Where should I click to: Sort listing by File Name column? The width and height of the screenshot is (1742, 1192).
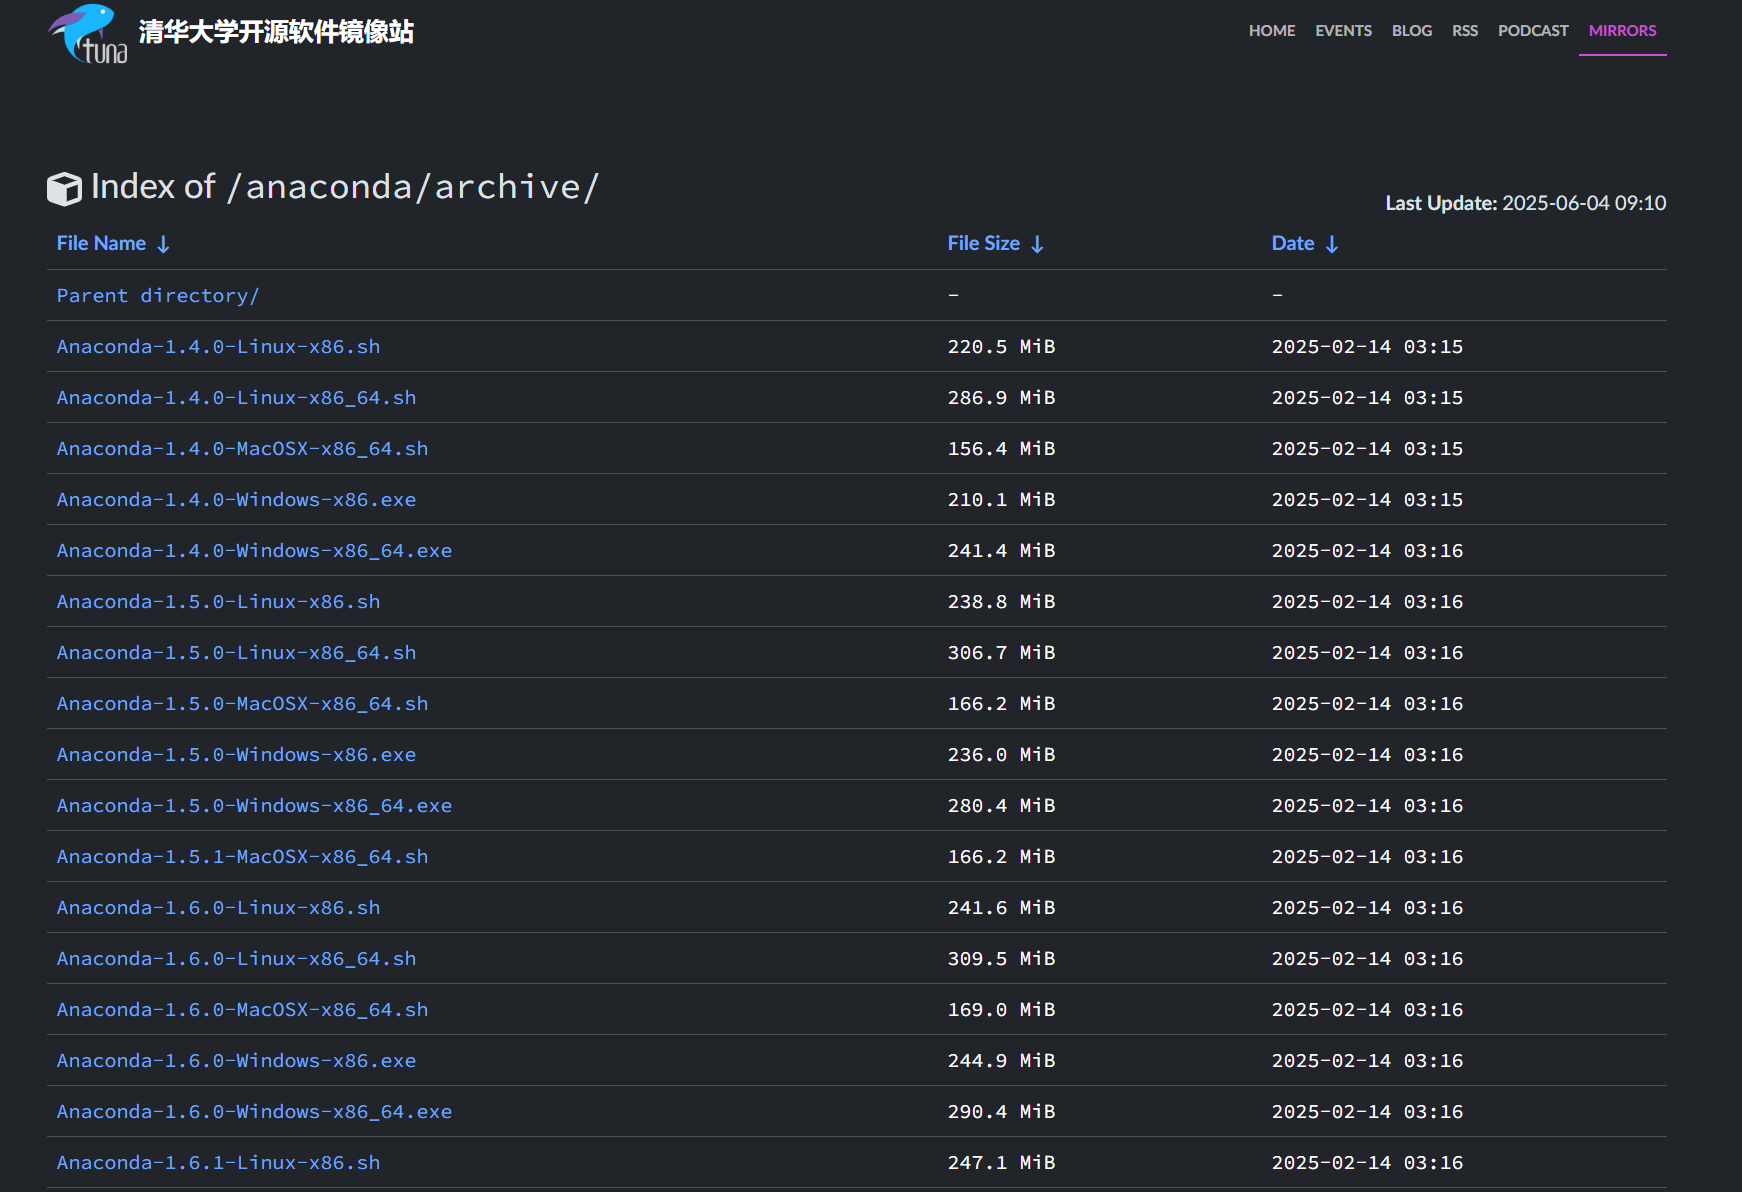(100, 243)
